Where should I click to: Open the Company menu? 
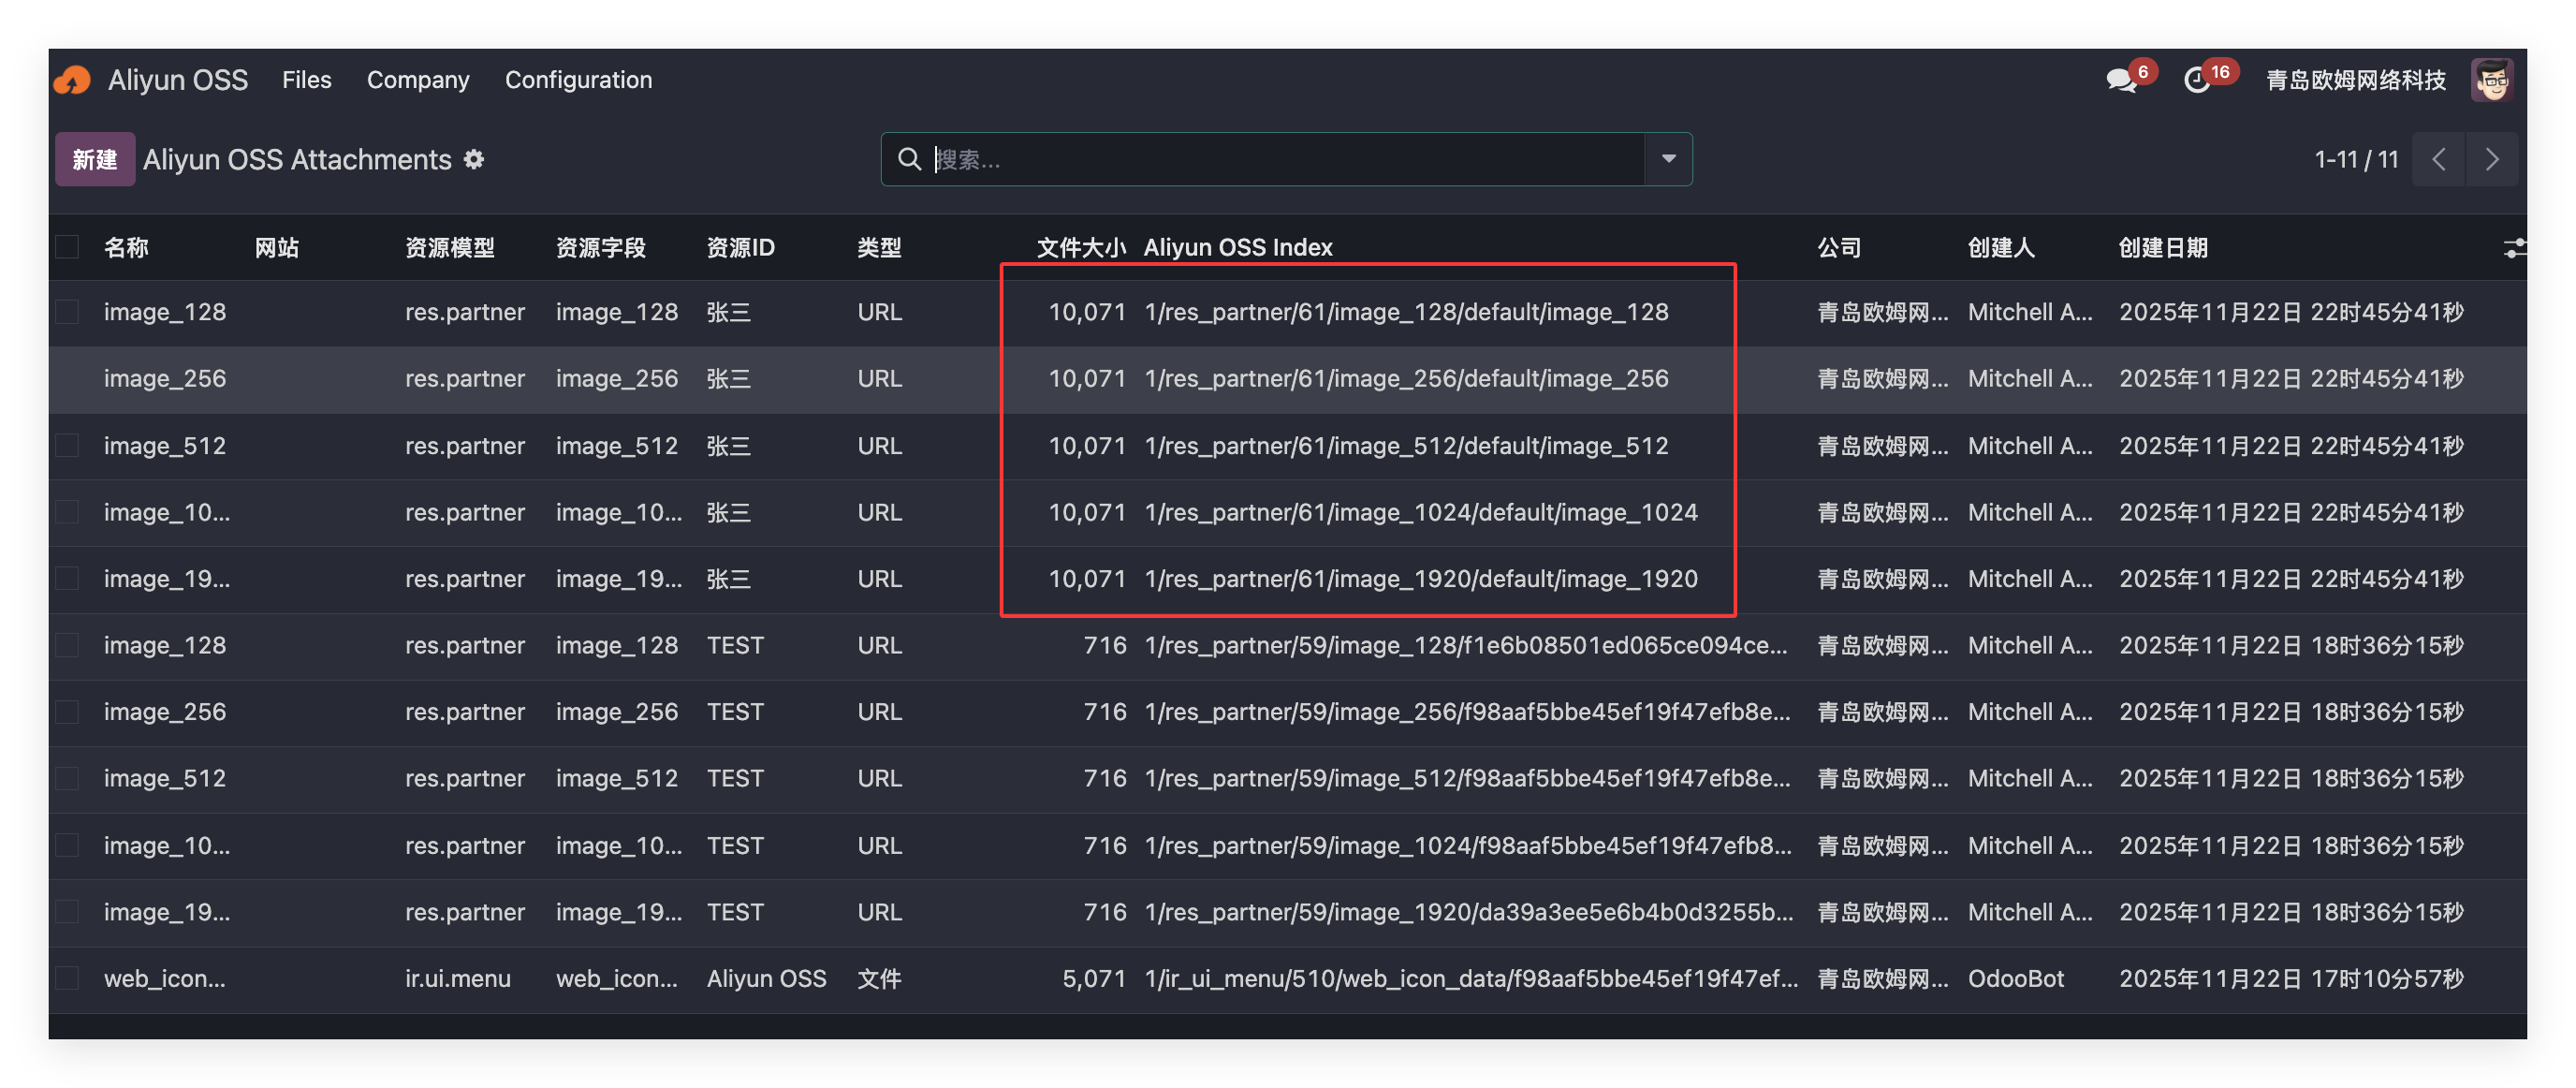(x=418, y=80)
